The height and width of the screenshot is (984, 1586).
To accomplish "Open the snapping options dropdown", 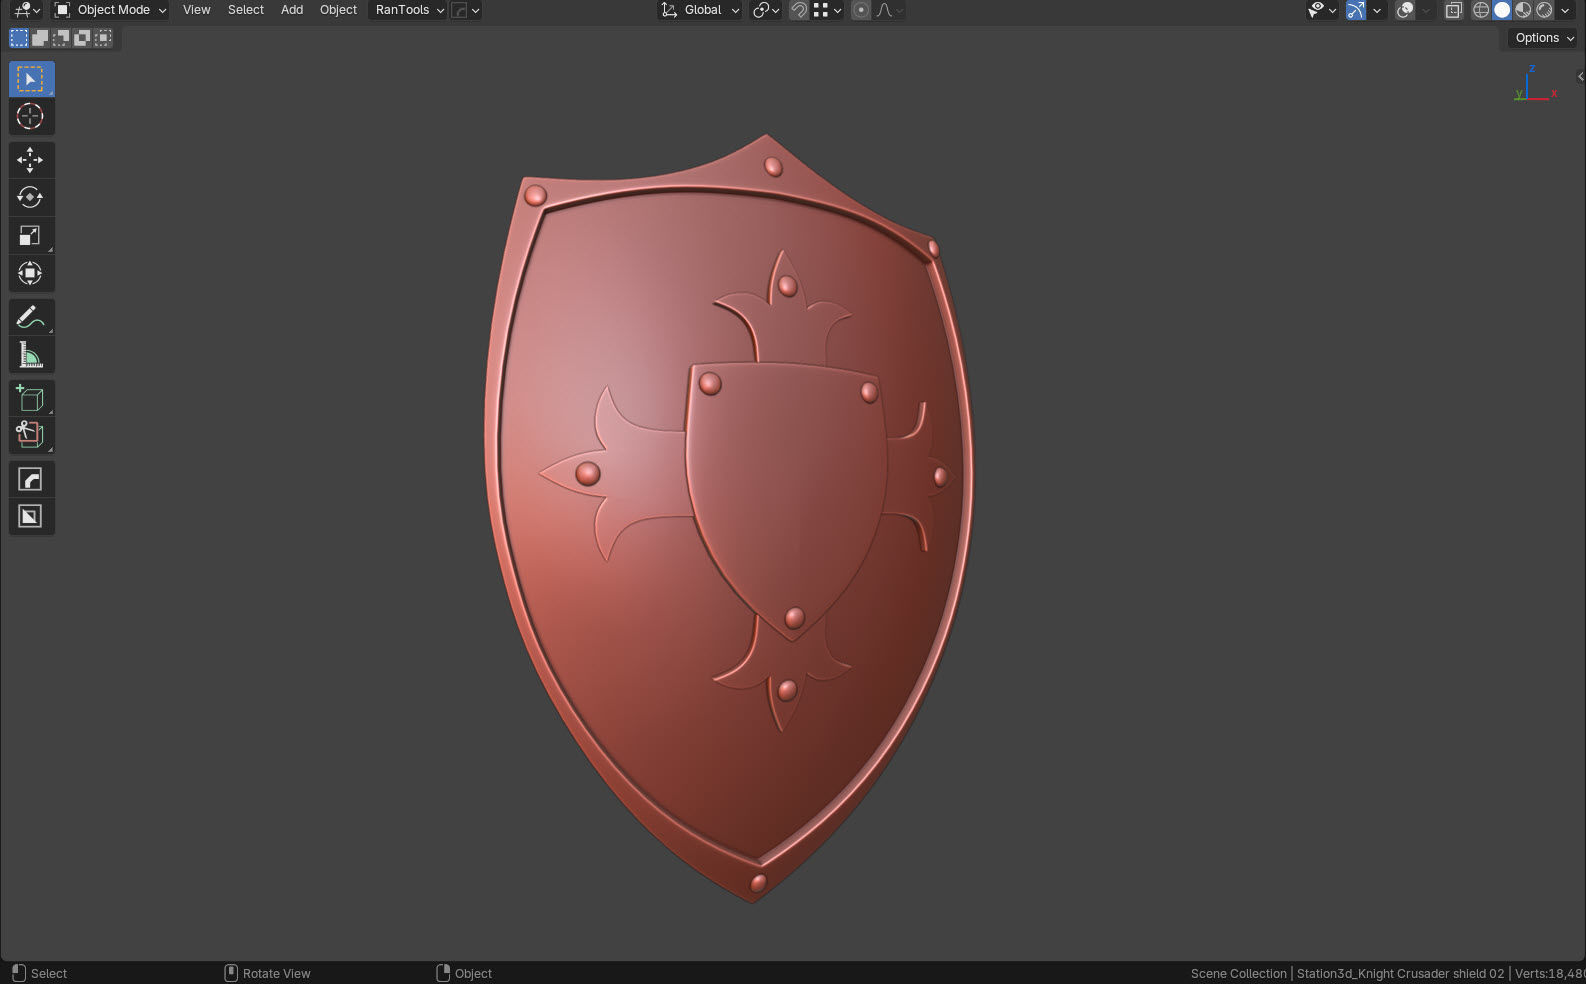I will (828, 10).
